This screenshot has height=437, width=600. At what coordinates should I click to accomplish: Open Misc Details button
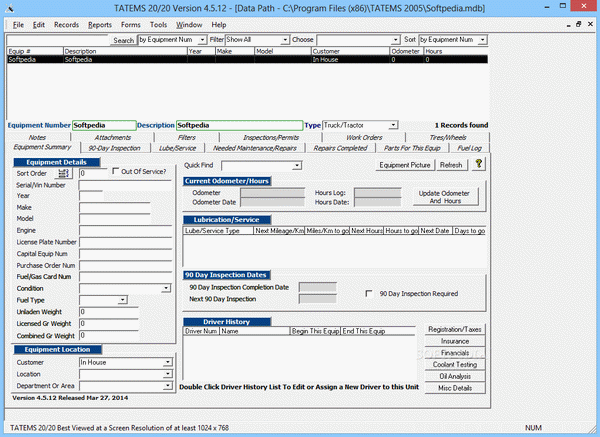click(x=455, y=388)
